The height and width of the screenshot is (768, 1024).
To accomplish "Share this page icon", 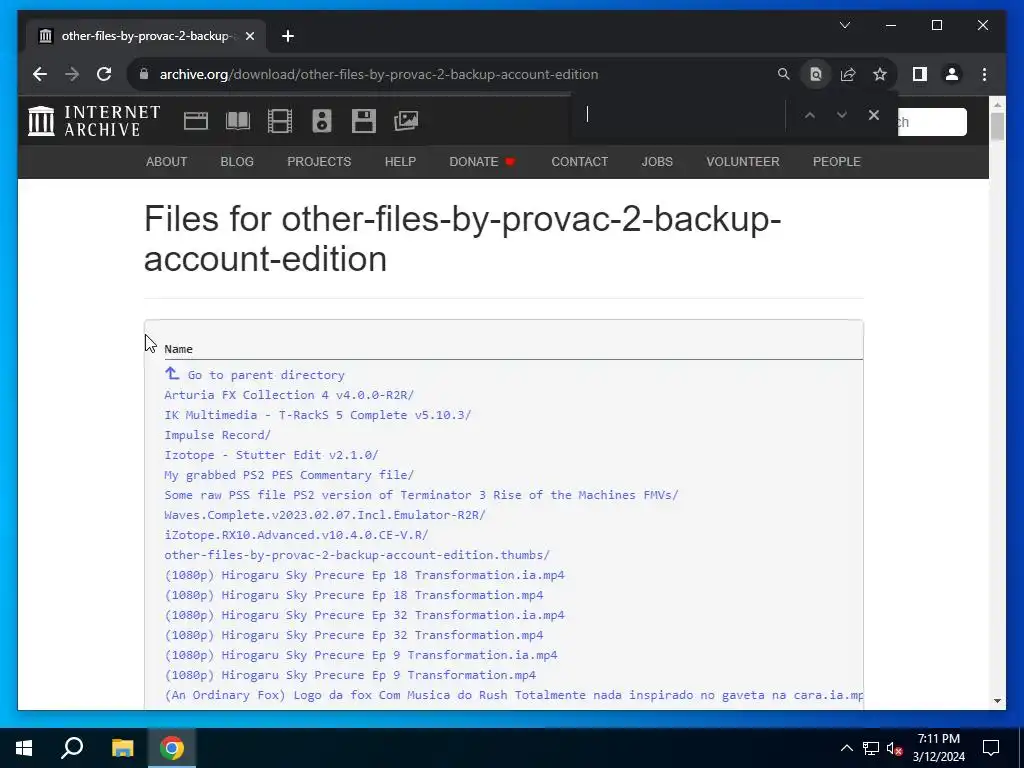I will (848, 74).
